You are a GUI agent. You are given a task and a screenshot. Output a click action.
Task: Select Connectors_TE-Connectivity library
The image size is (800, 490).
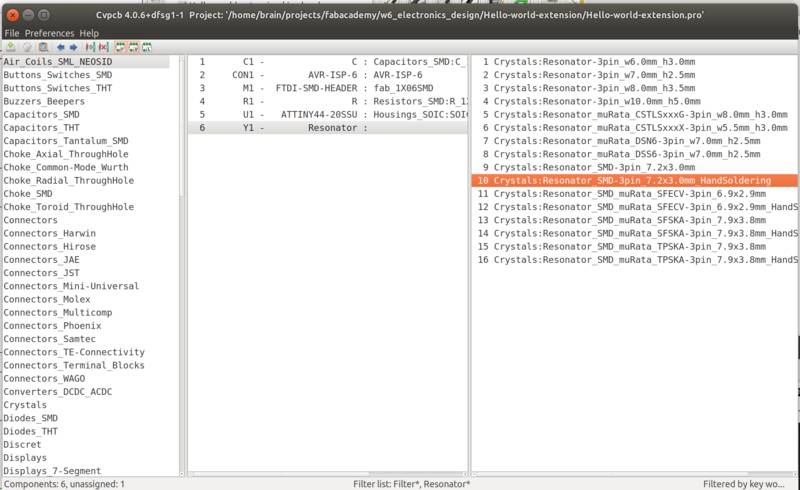(x=74, y=352)
